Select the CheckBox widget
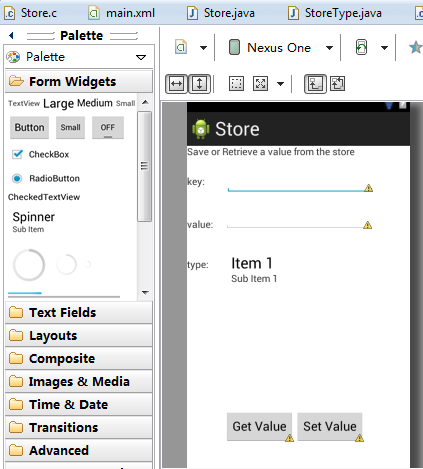The image size is (423, 469). (40, 154)
